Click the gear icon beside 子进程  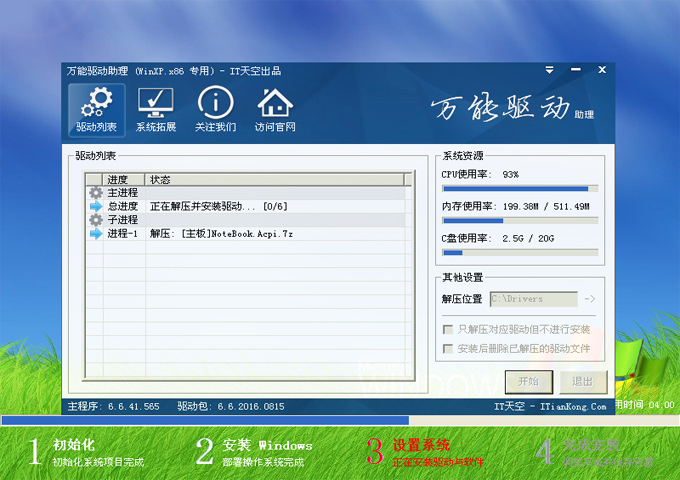coord(95,220)
